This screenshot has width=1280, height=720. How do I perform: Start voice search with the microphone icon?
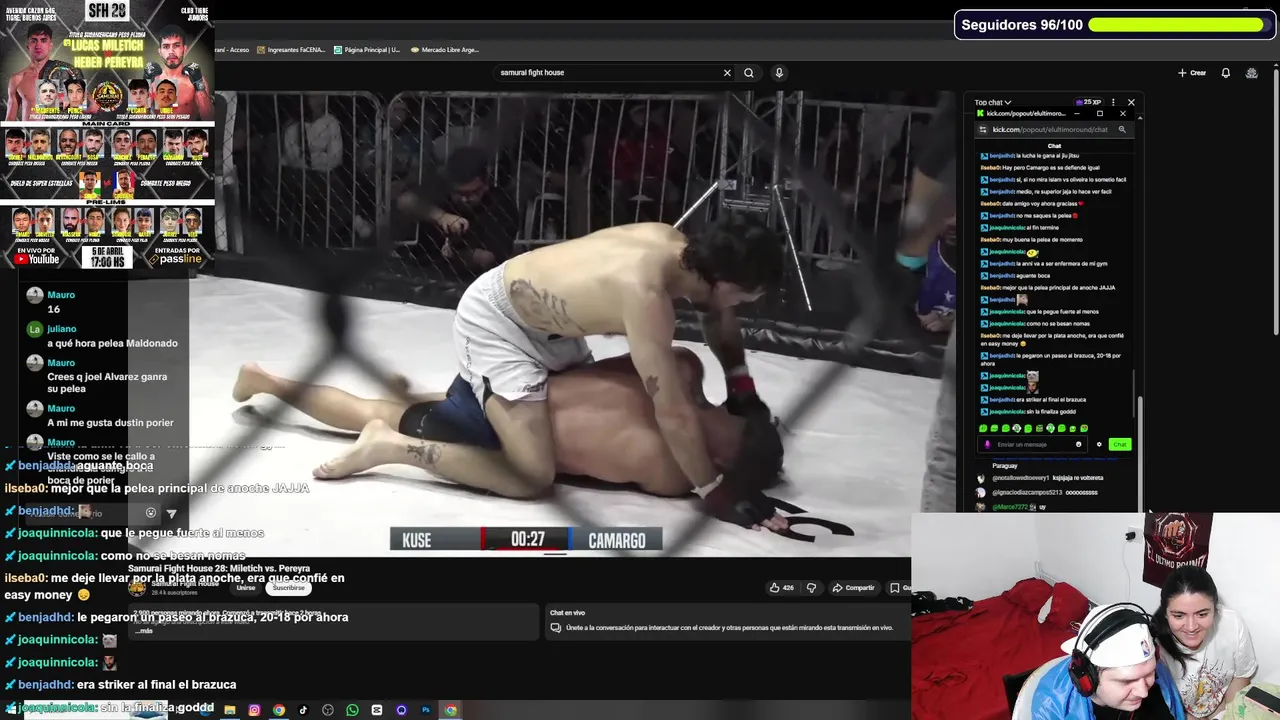[779, 73]
